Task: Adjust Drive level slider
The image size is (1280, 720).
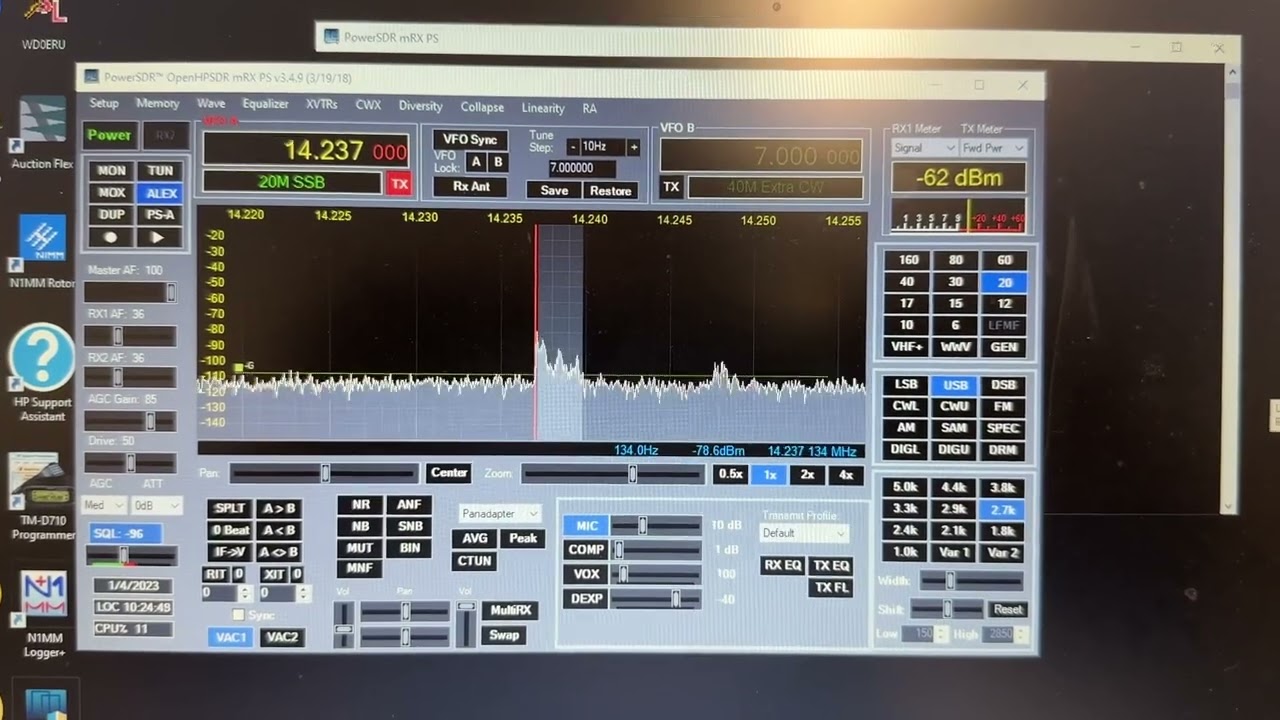Action: tap(130, 463)
